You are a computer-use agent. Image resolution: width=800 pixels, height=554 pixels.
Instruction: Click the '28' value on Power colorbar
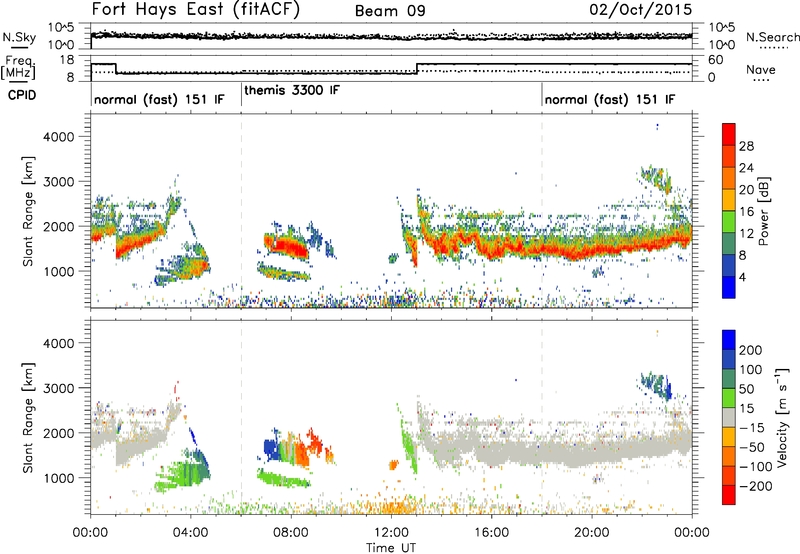click(746, 146)
